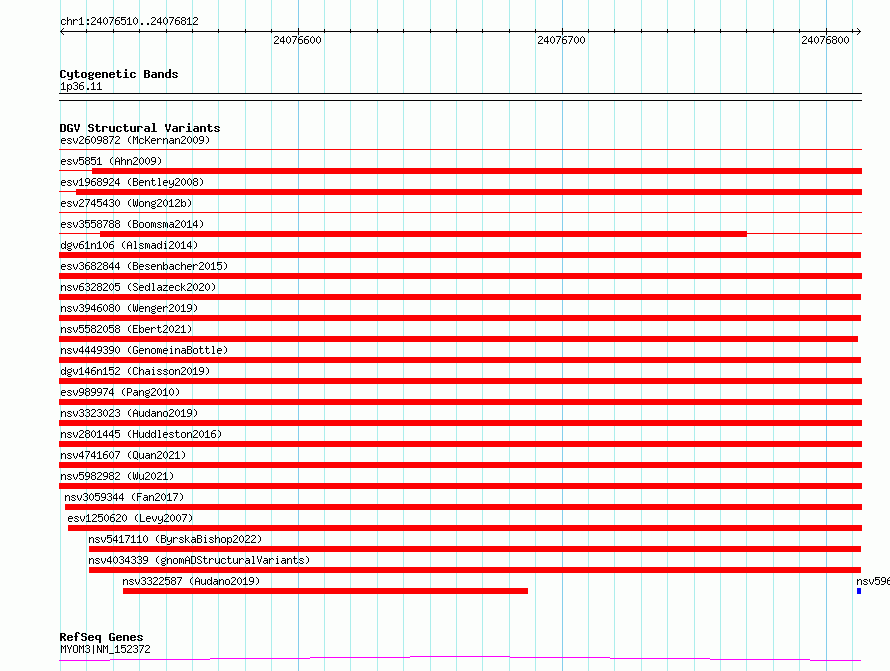
Task: Open variant nsv5582058 (Ebert2021)
Action: [x=126, y=329]
